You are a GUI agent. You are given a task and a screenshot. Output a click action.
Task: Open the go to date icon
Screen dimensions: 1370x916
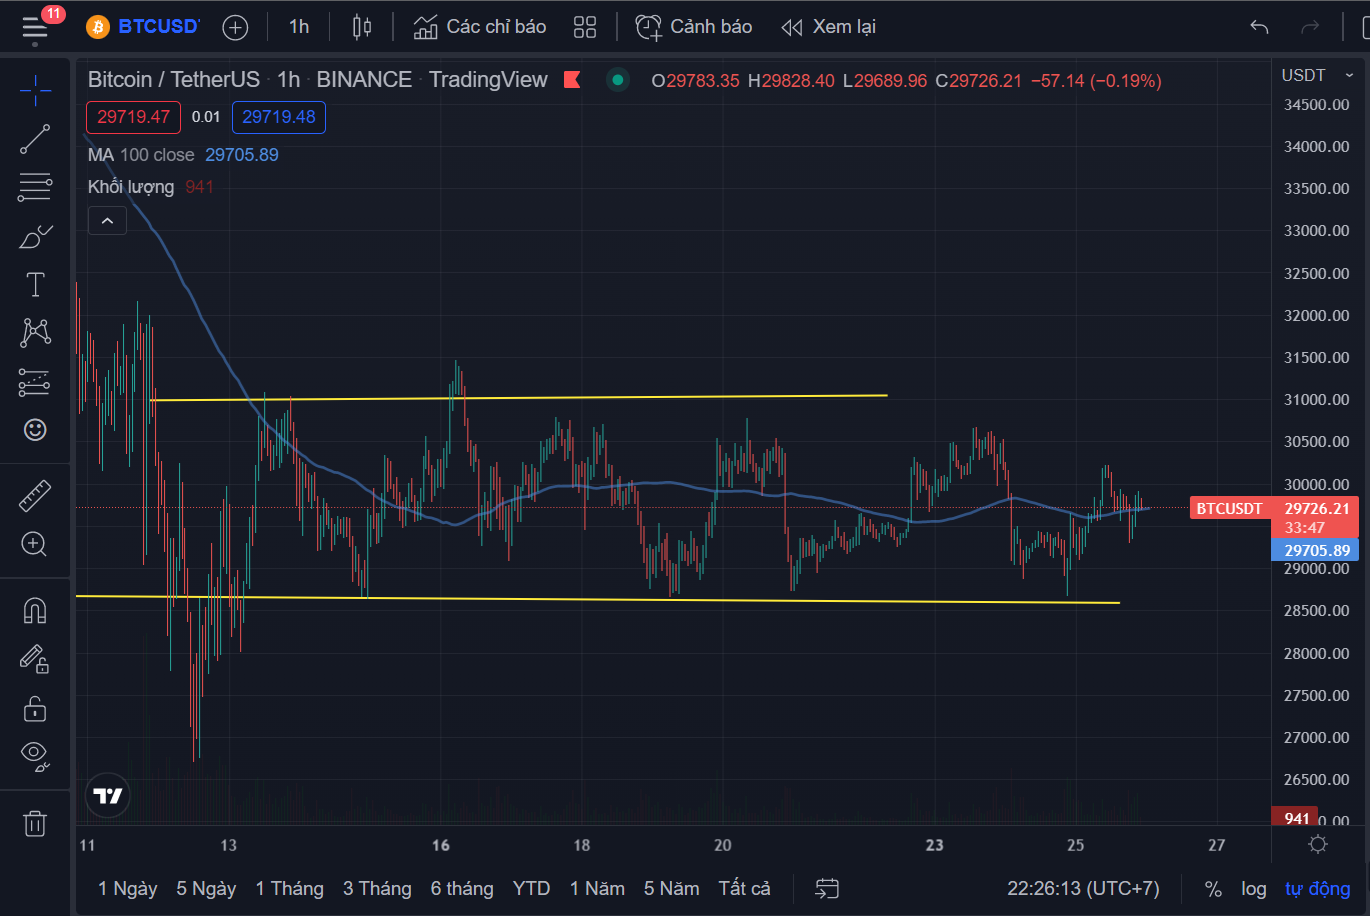point(827,888)
